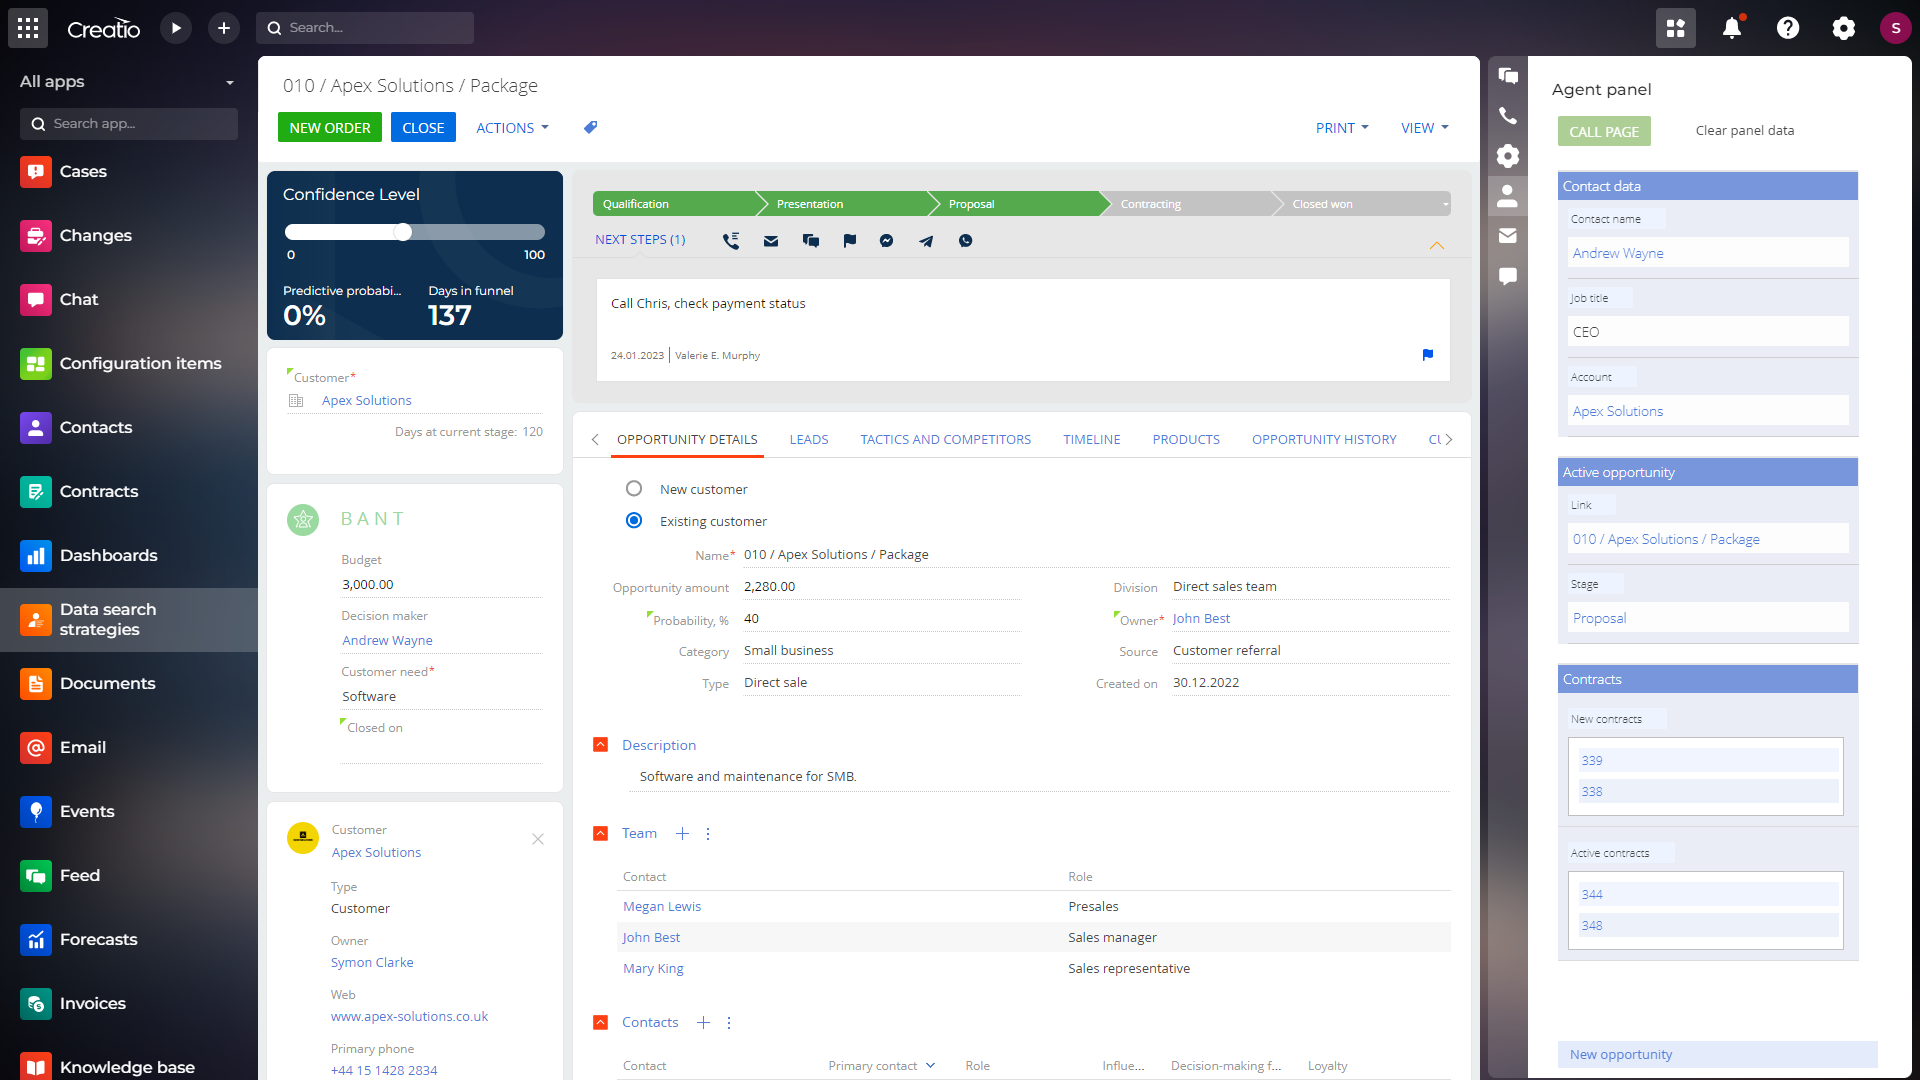
Task: Click the WhatsApp icon in next steps toolbar
Action: (x=965, y=241)
